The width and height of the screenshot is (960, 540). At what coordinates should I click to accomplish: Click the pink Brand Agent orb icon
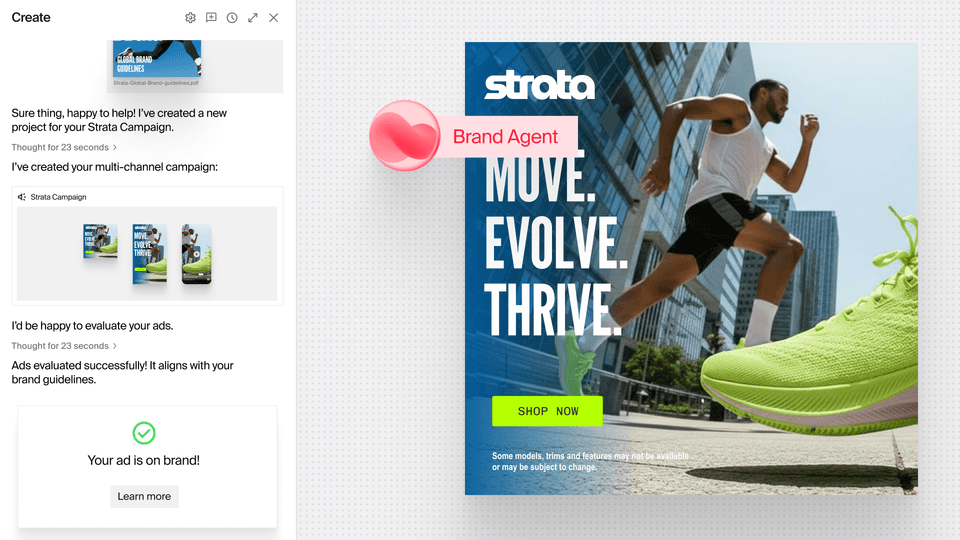click(403, 136)
